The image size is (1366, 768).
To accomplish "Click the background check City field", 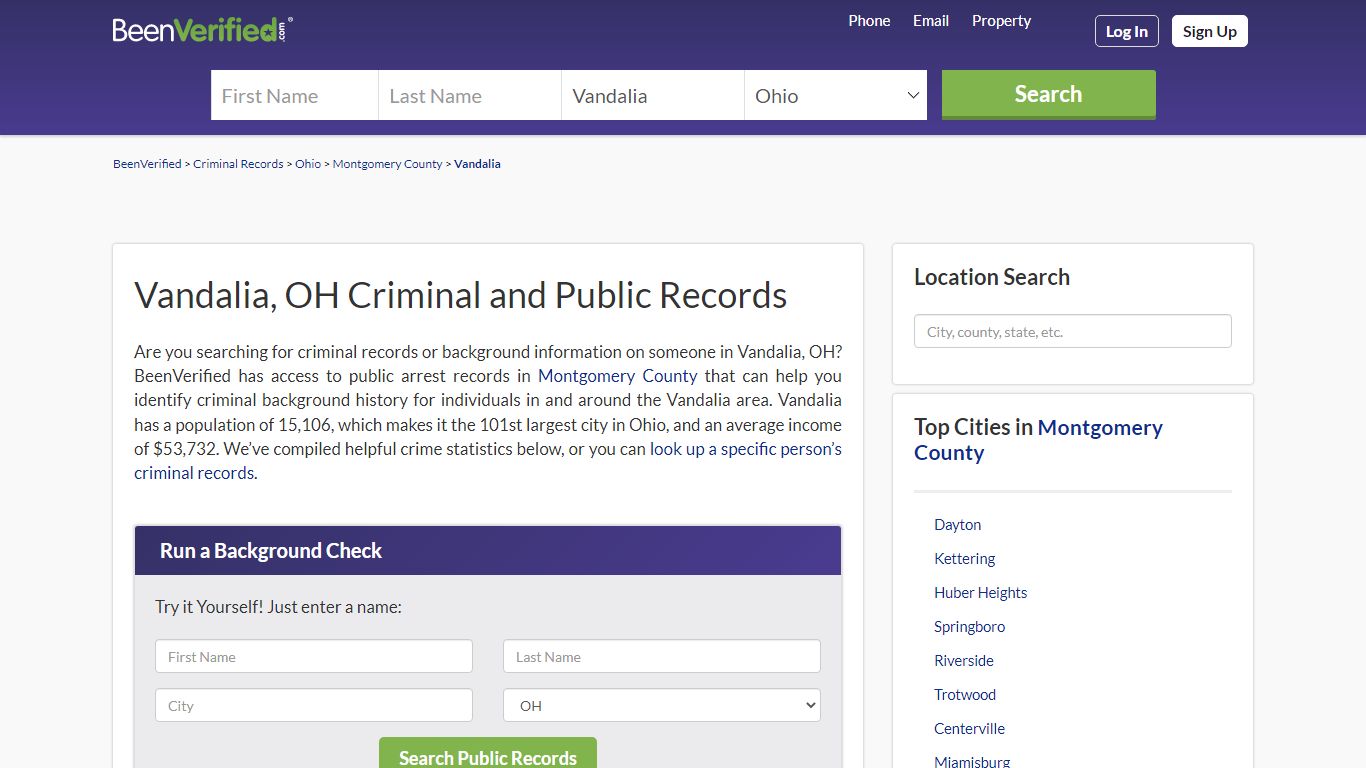I will click(x=314, y=705).
